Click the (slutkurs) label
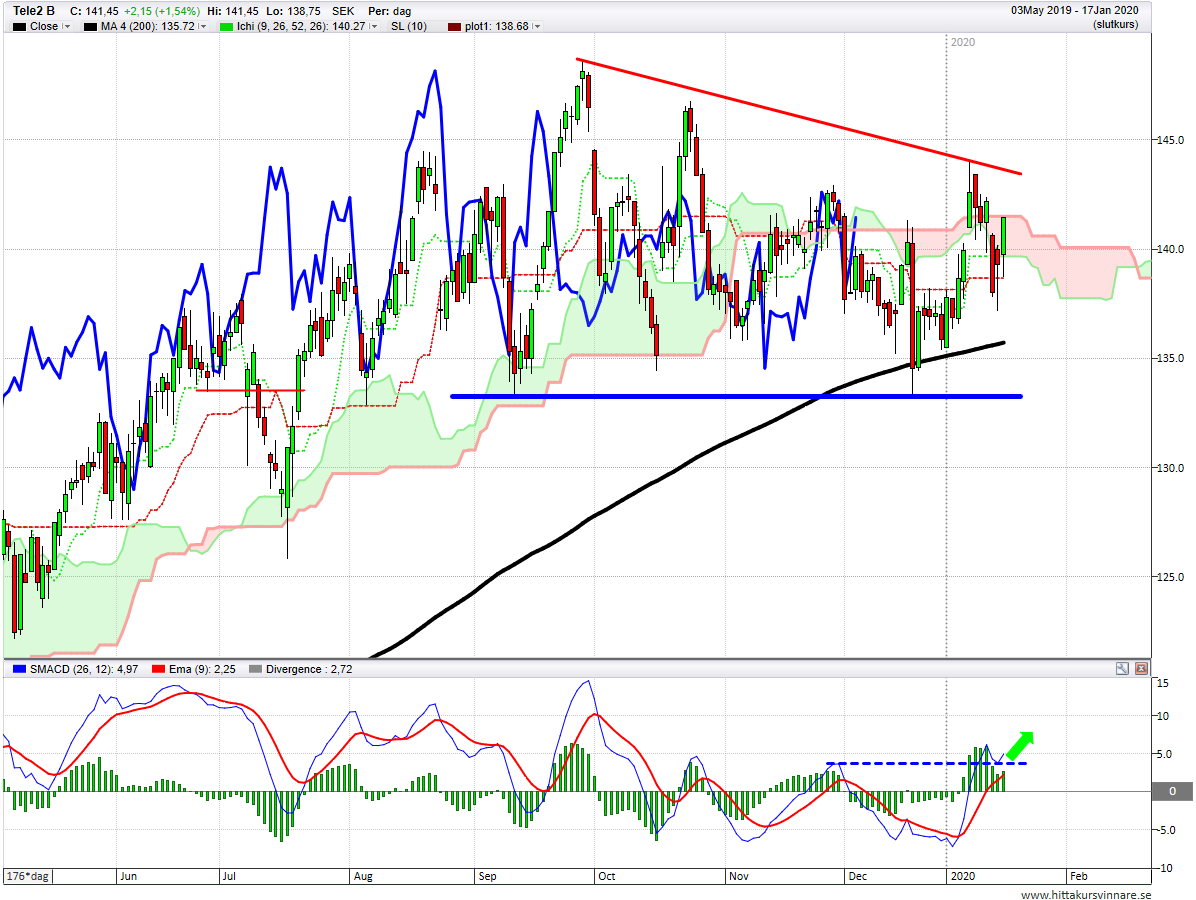Image resolution: width=1196 pixels, height=900 pixels. pos(1115,24)
